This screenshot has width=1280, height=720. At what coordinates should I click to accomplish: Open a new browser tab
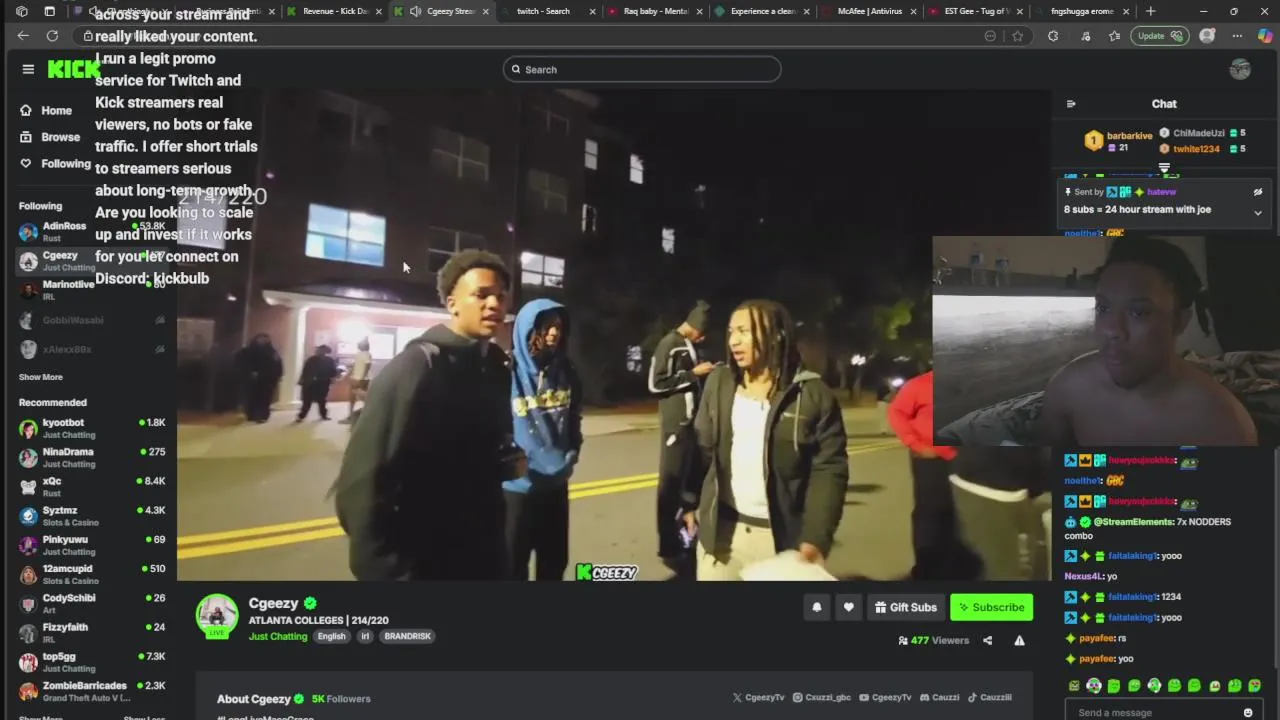click(x=1150, y=11)
